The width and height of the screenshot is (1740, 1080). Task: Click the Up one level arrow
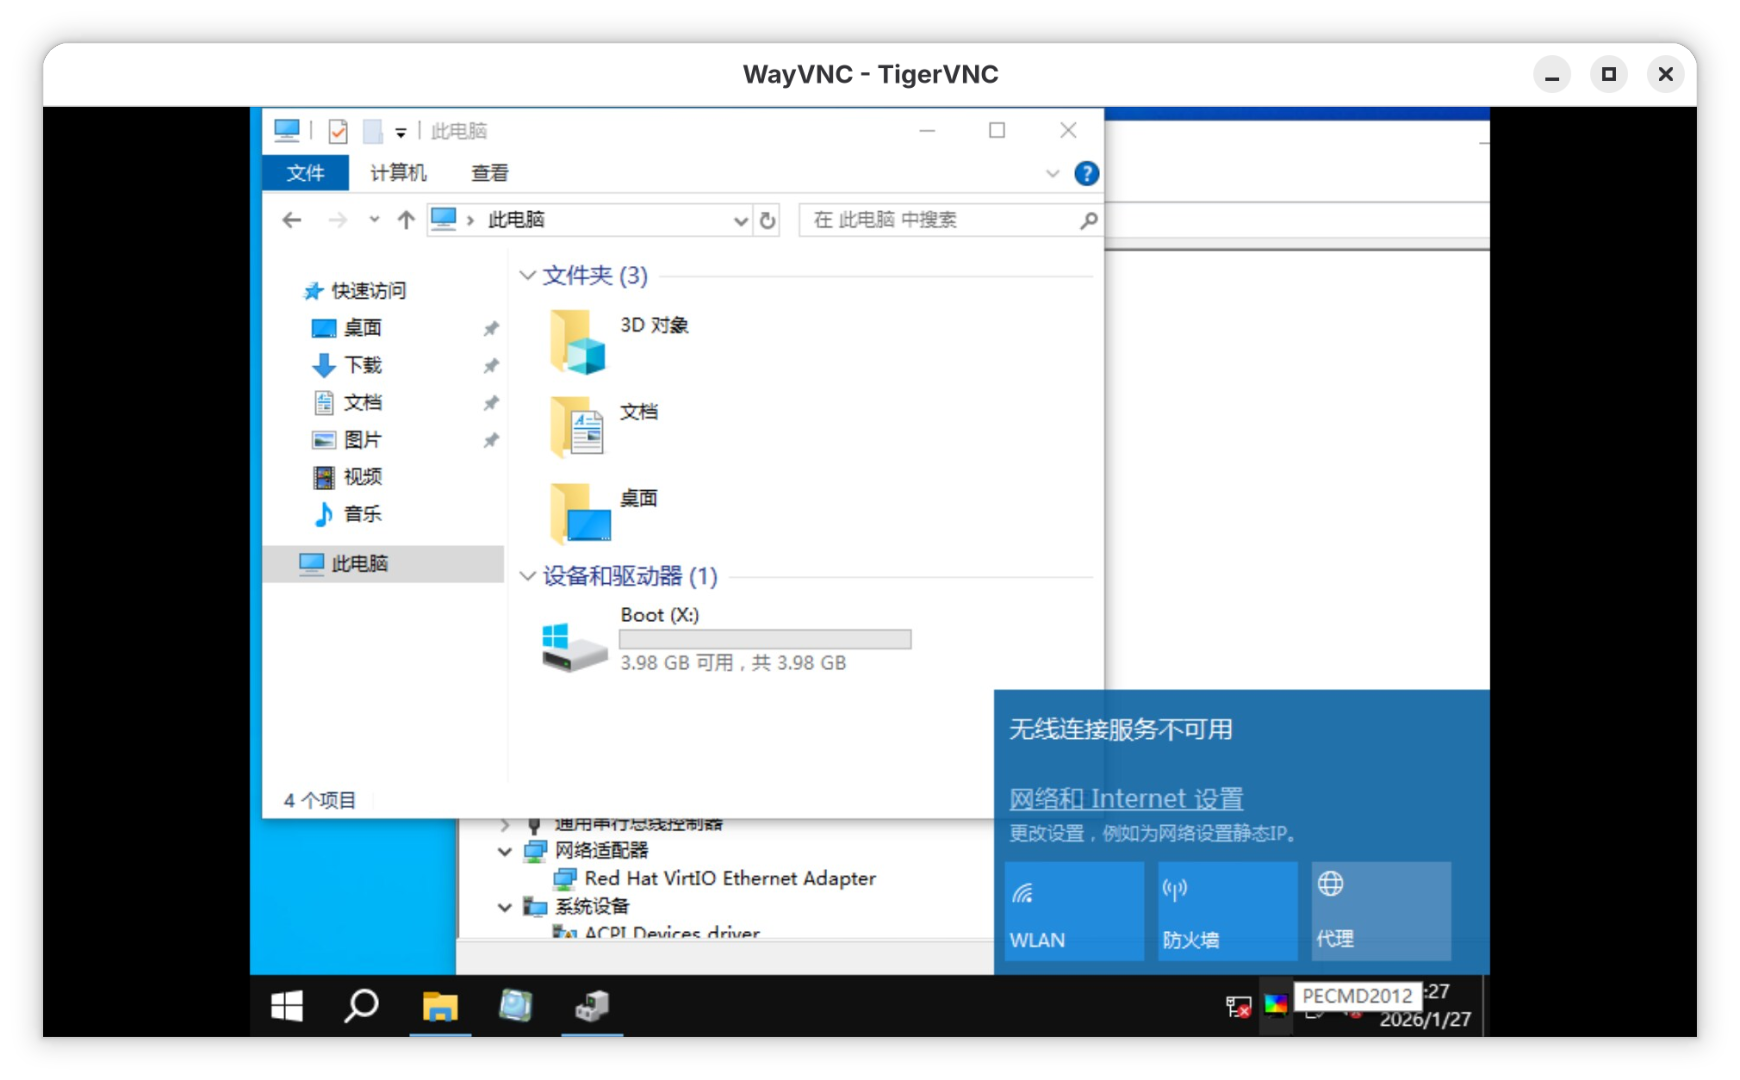click(405, 220)
